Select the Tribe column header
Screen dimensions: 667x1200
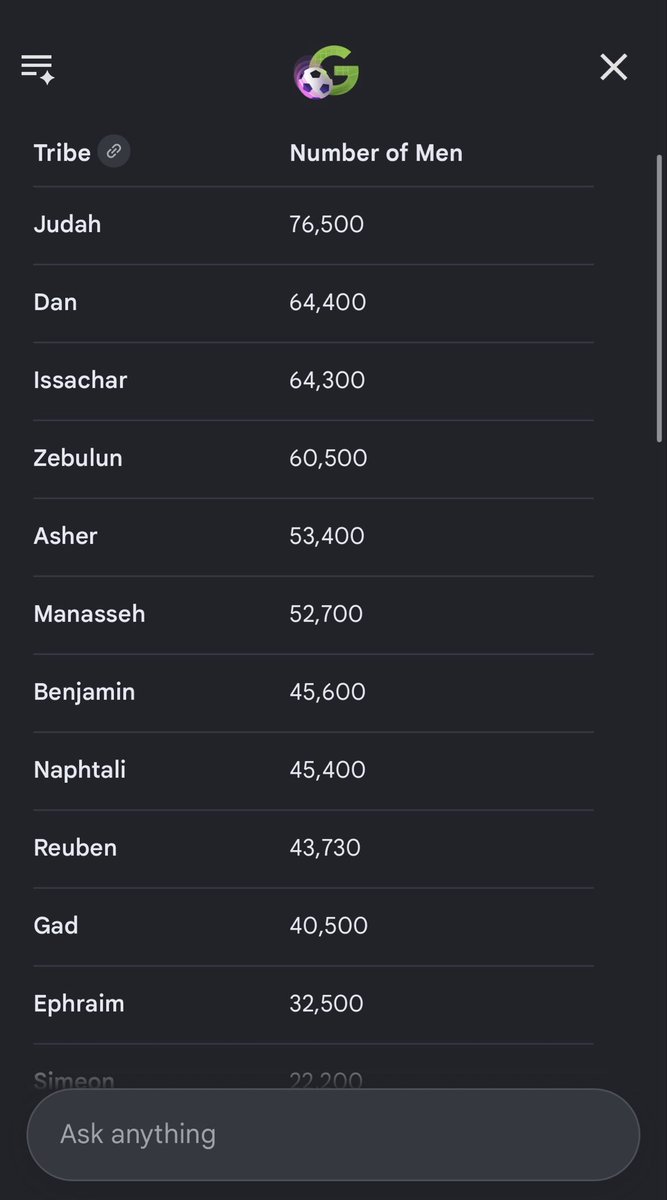coord(62,152)
